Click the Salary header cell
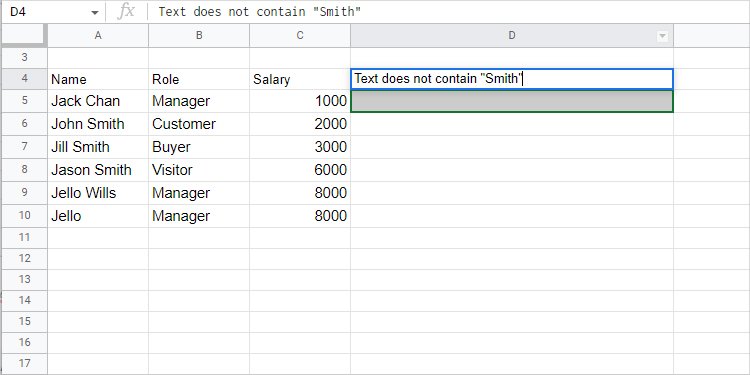The width and height of the screenshot is (750, 375). pos(300,79)
